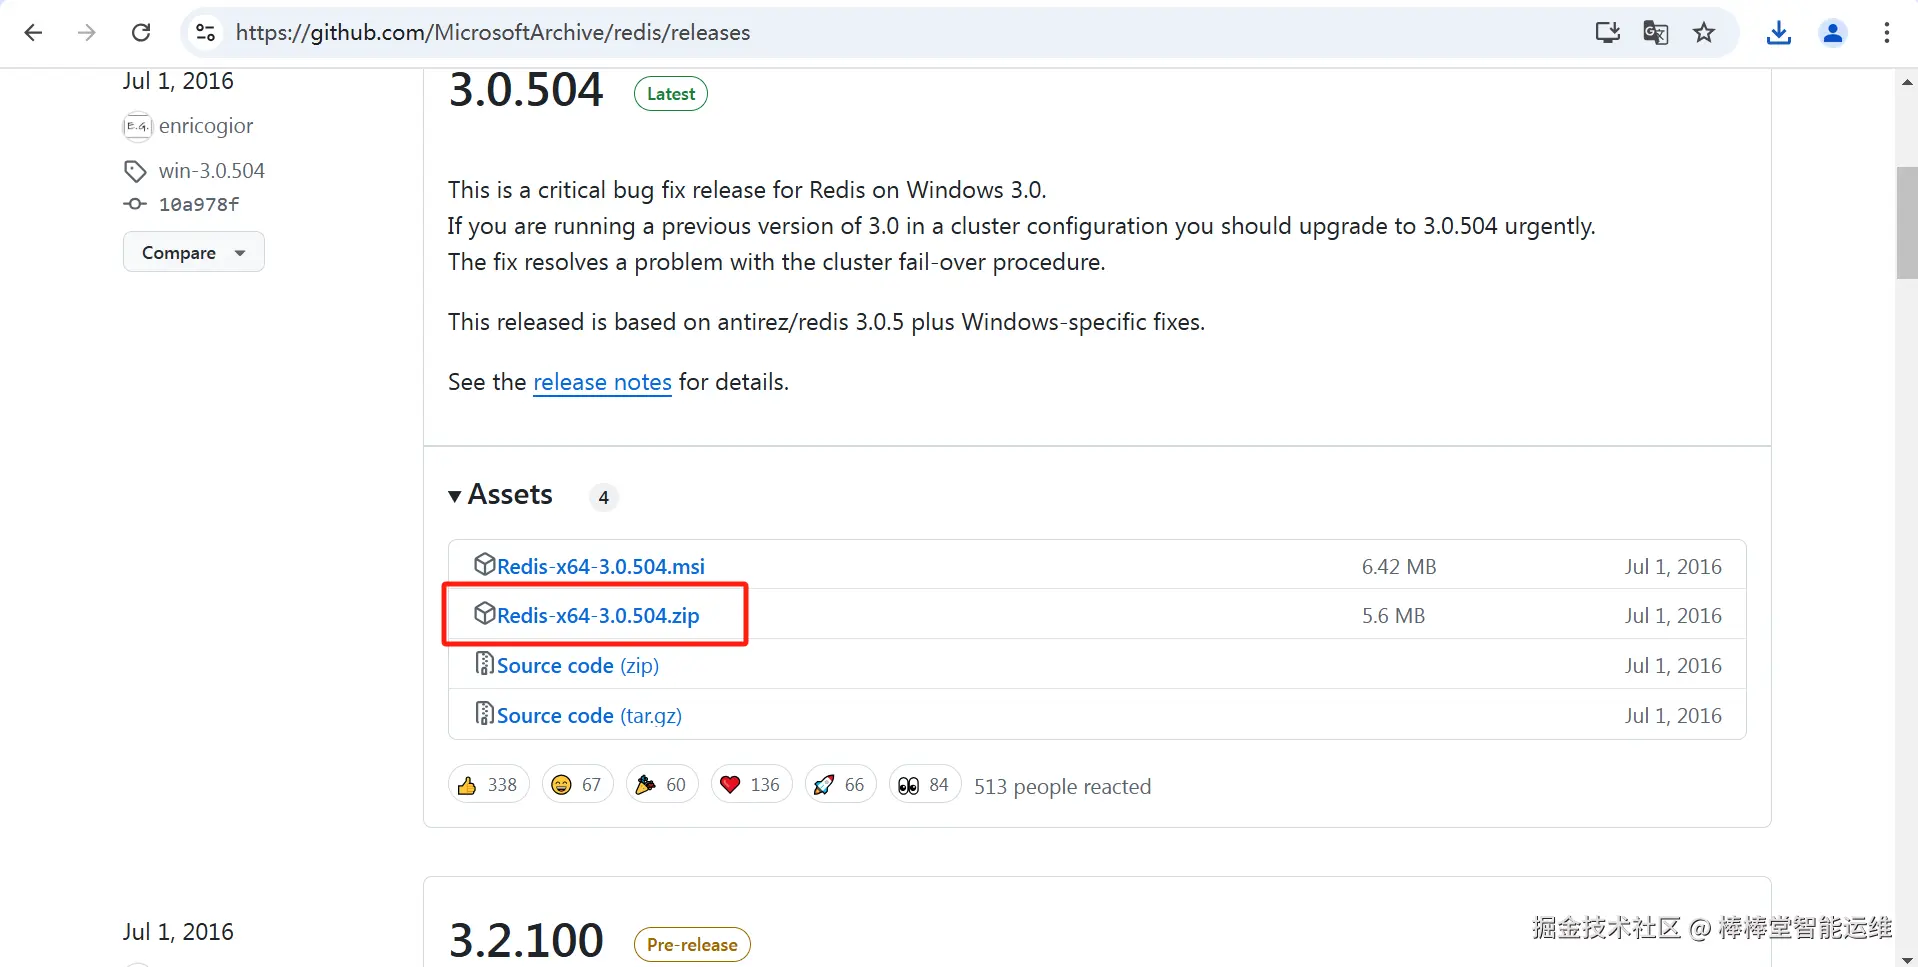1918x967 pixels.
Task: Click the browser back arrow
Action: pyautogui.click(x=33, y=33)
